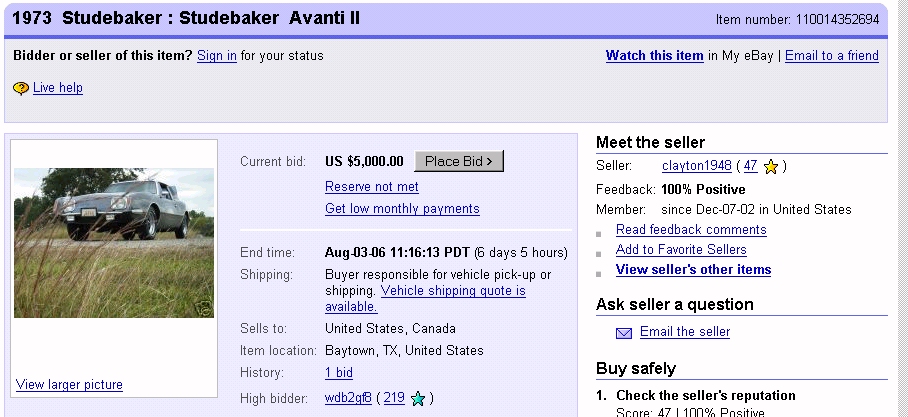Open high bidder wdb2gf8 profile
The image size is (908, 417).
[348, 398]
